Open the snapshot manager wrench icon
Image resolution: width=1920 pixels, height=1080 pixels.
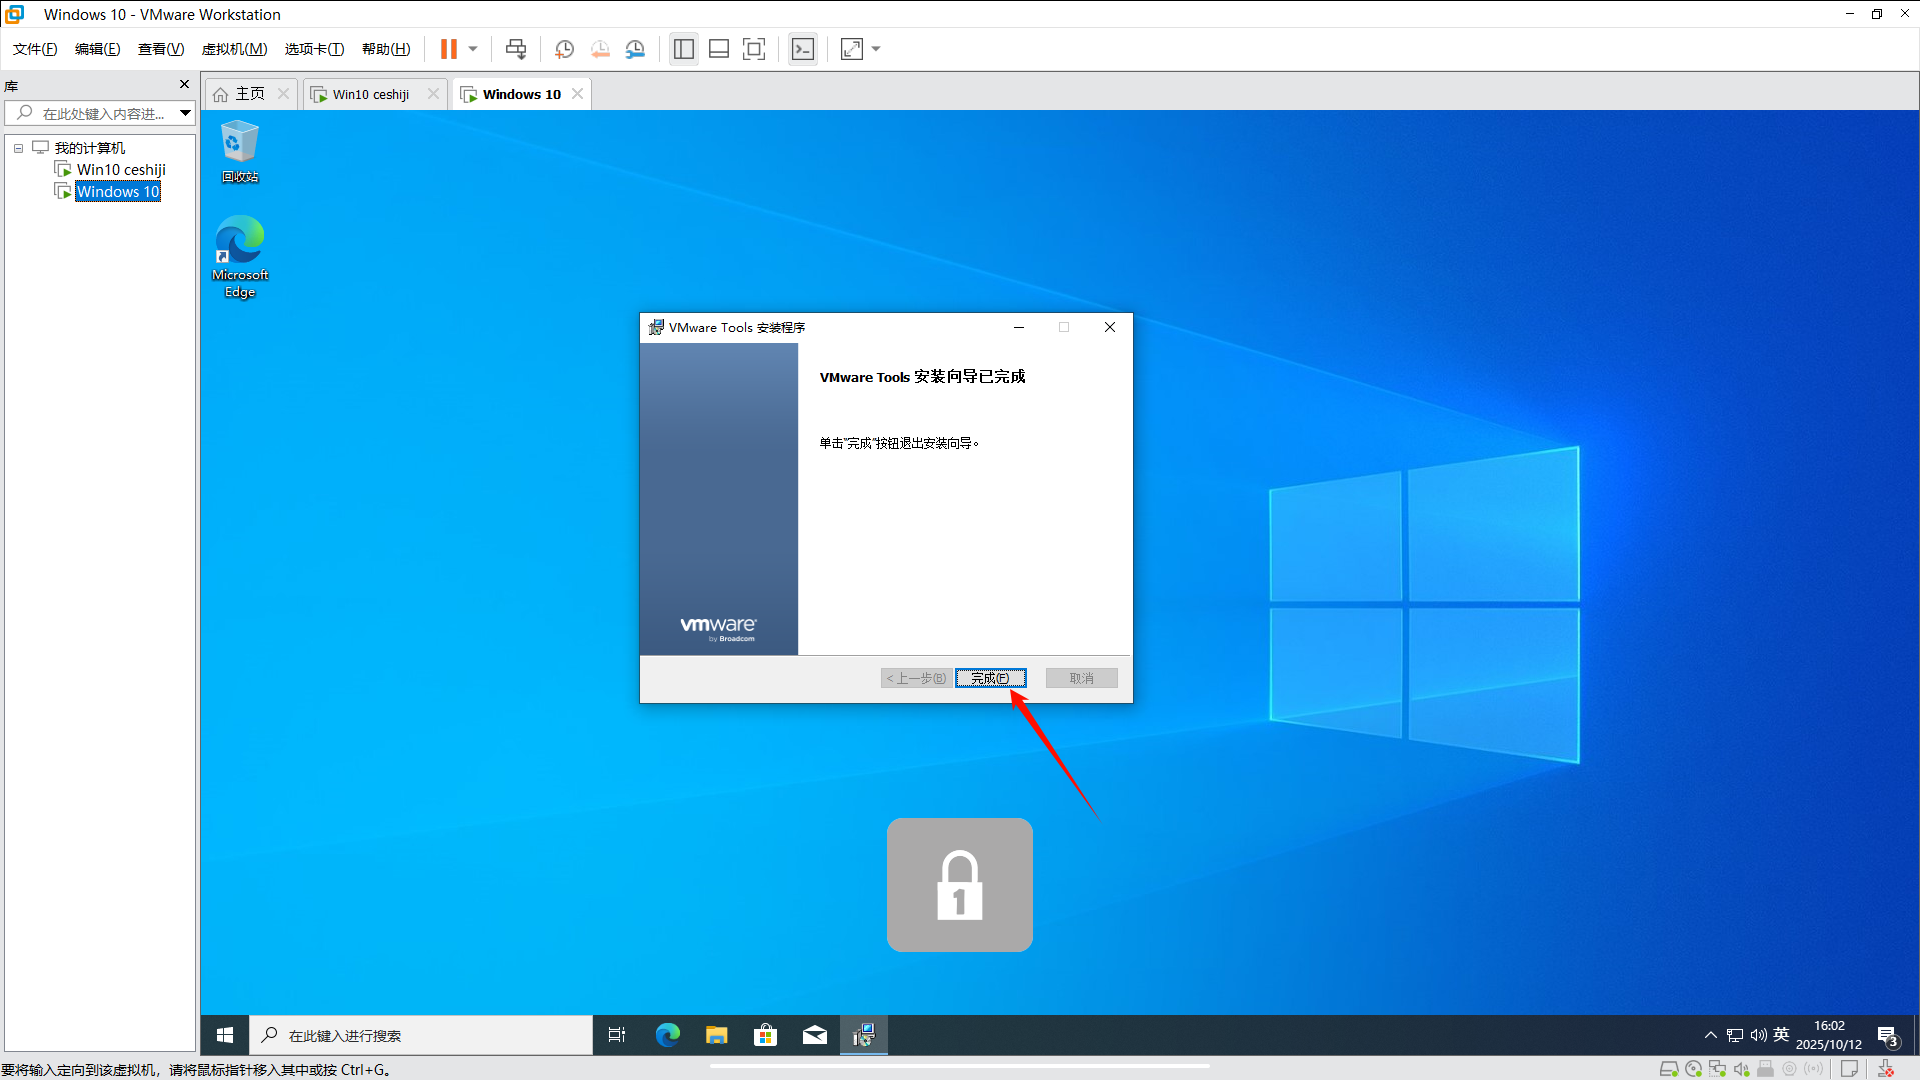pyautogui.click(x=635, y=49)
